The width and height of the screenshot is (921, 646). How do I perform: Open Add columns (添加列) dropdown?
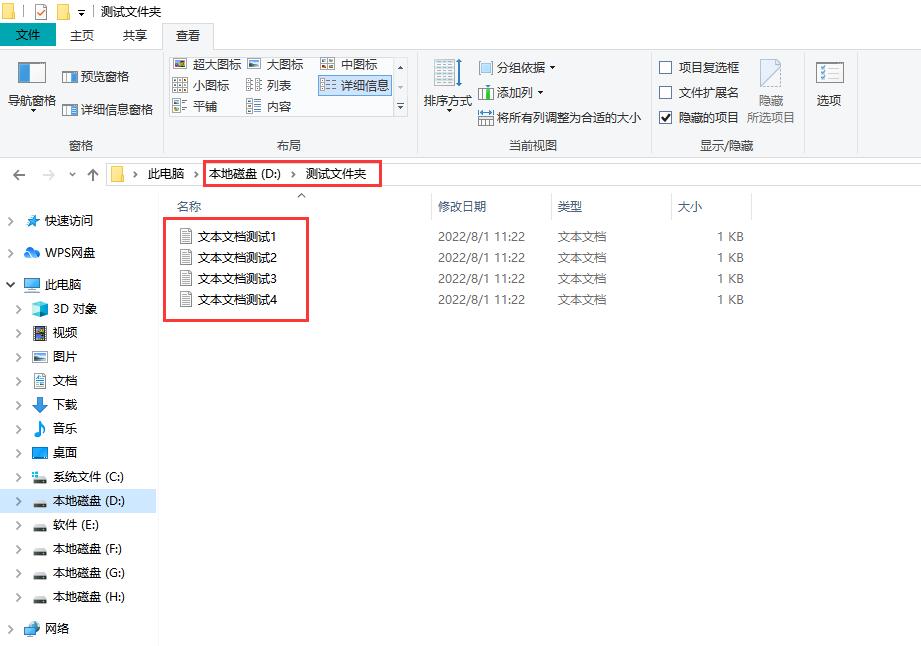pos(510,93)
